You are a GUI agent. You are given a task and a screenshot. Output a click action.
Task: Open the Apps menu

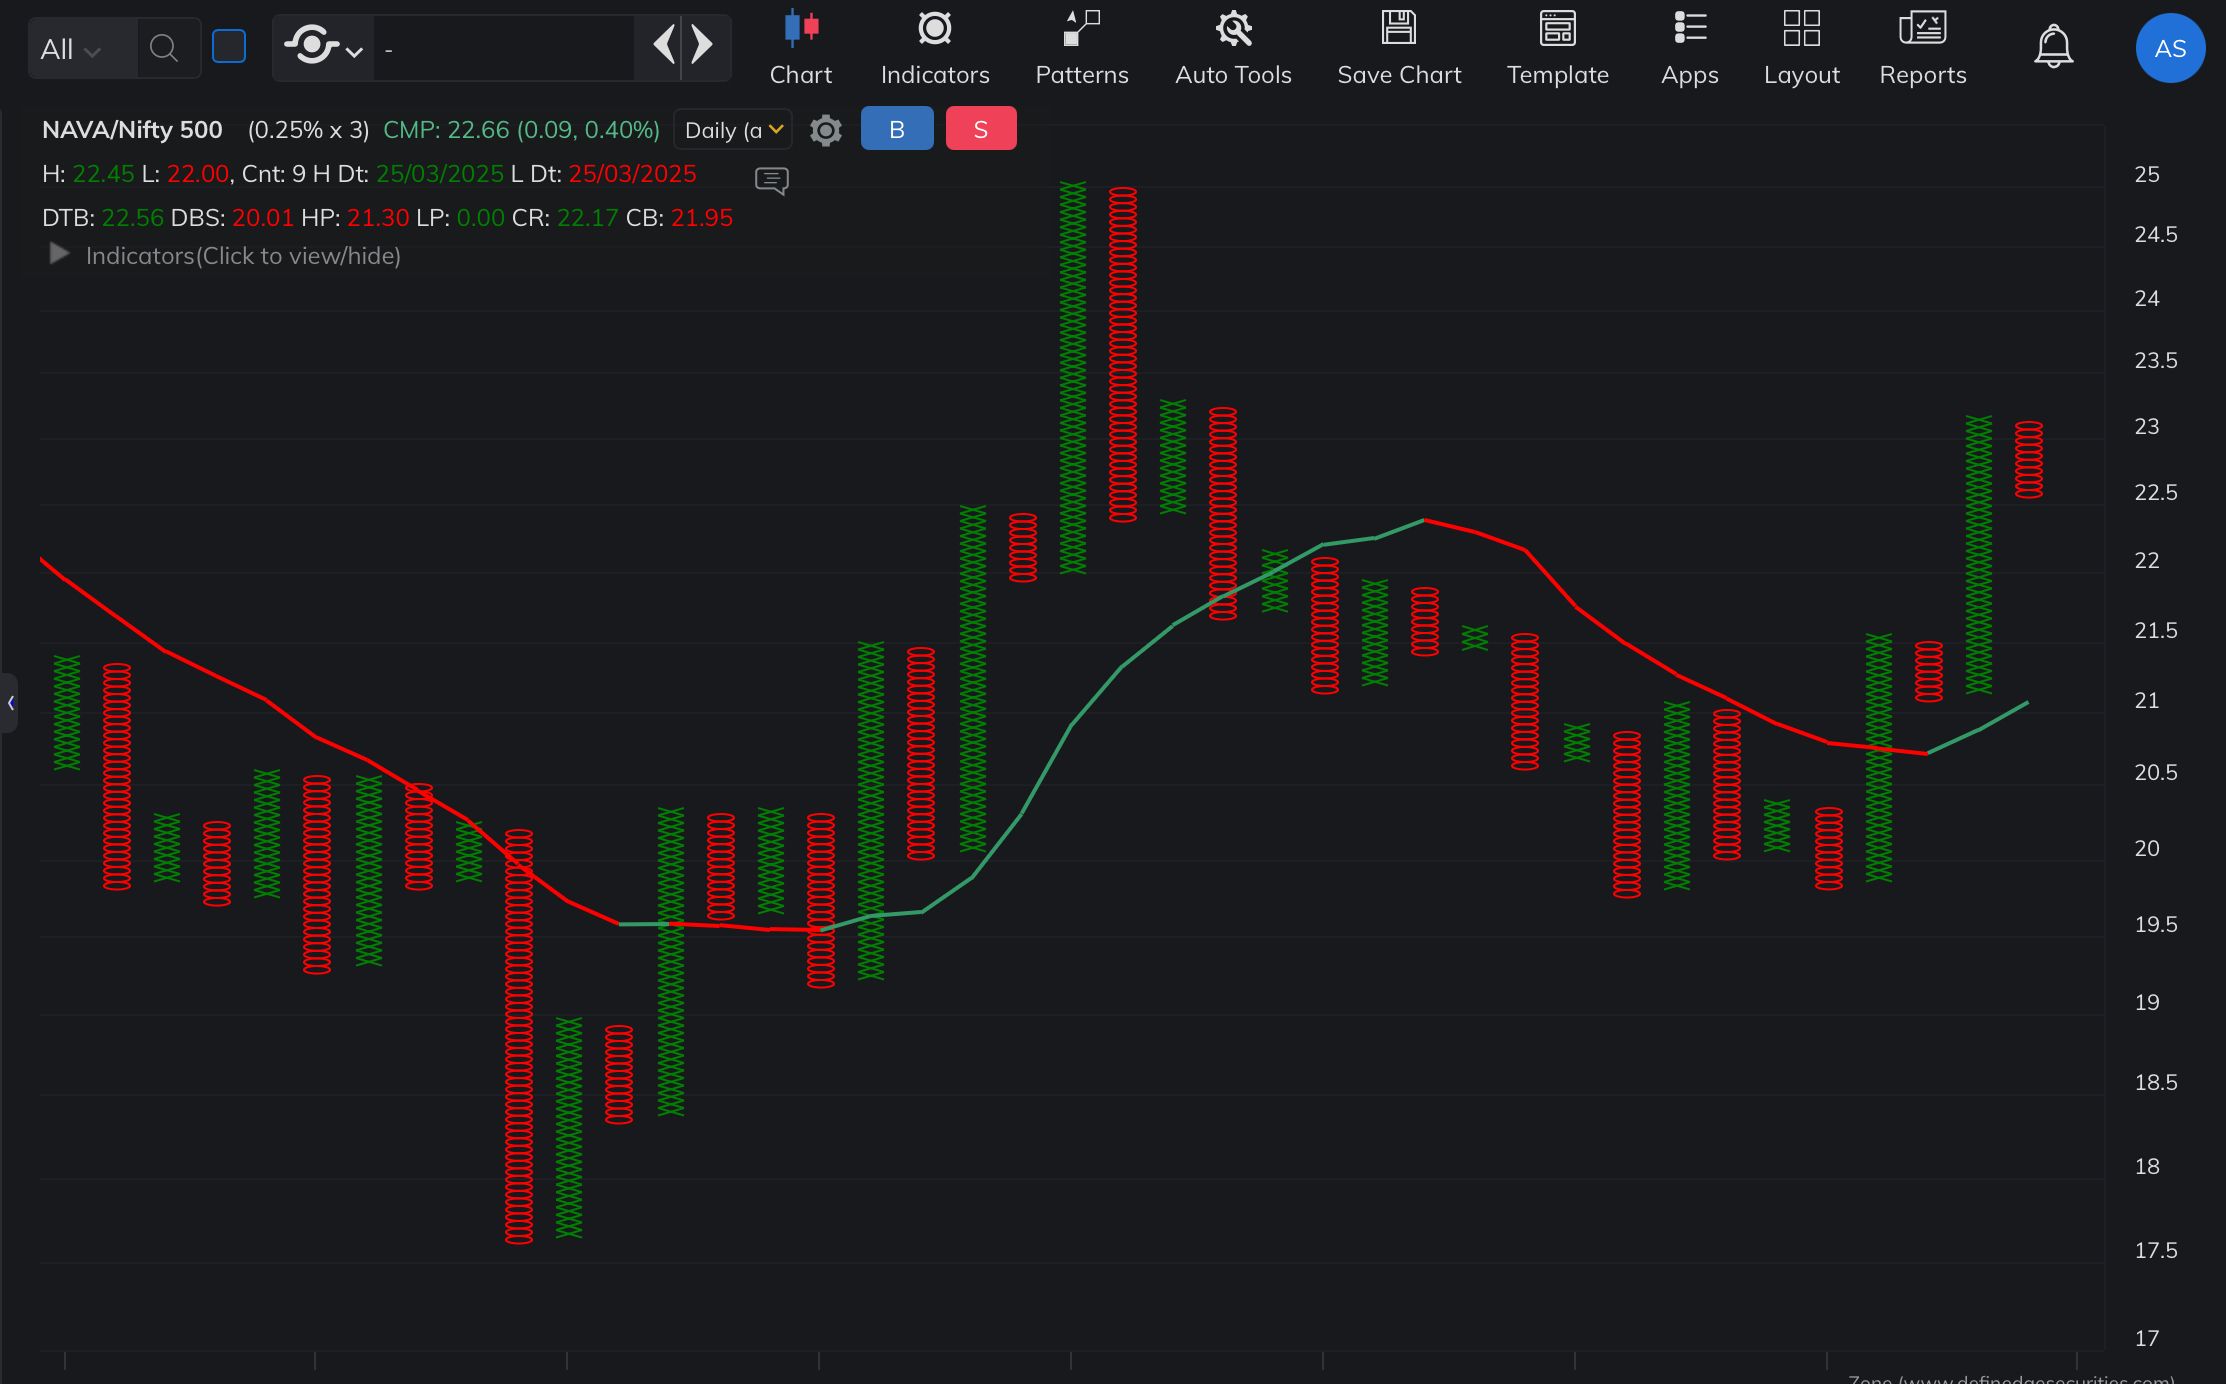pyautogui.click(x=1689, y=46)
